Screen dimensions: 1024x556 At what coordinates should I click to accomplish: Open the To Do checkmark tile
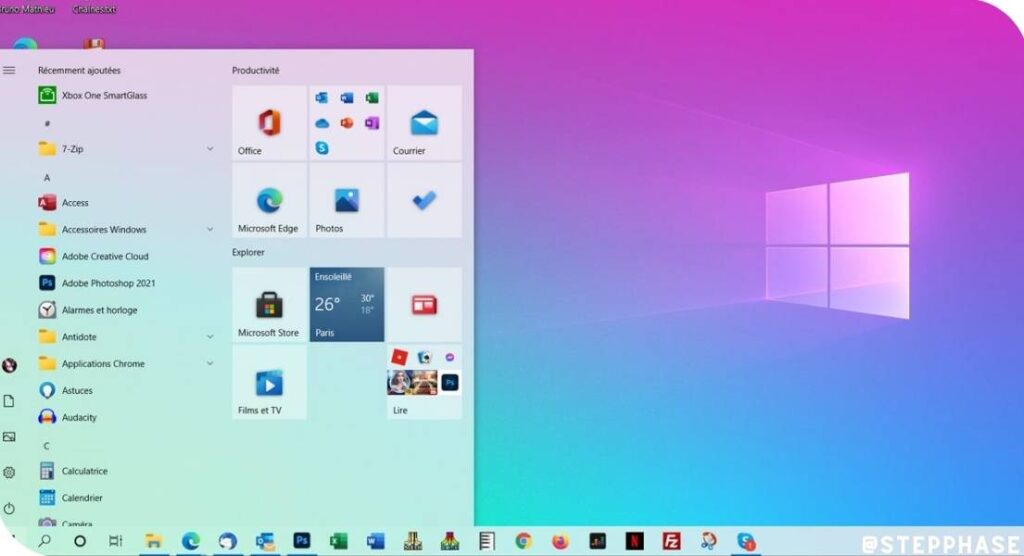(x=424, y=201)
